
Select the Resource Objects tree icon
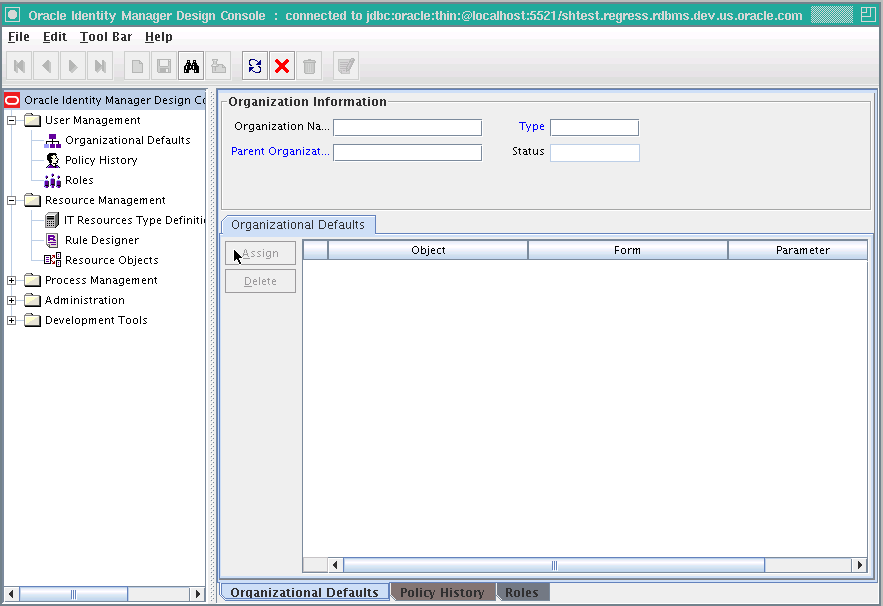pyautogui.click(x=52, y=260)
